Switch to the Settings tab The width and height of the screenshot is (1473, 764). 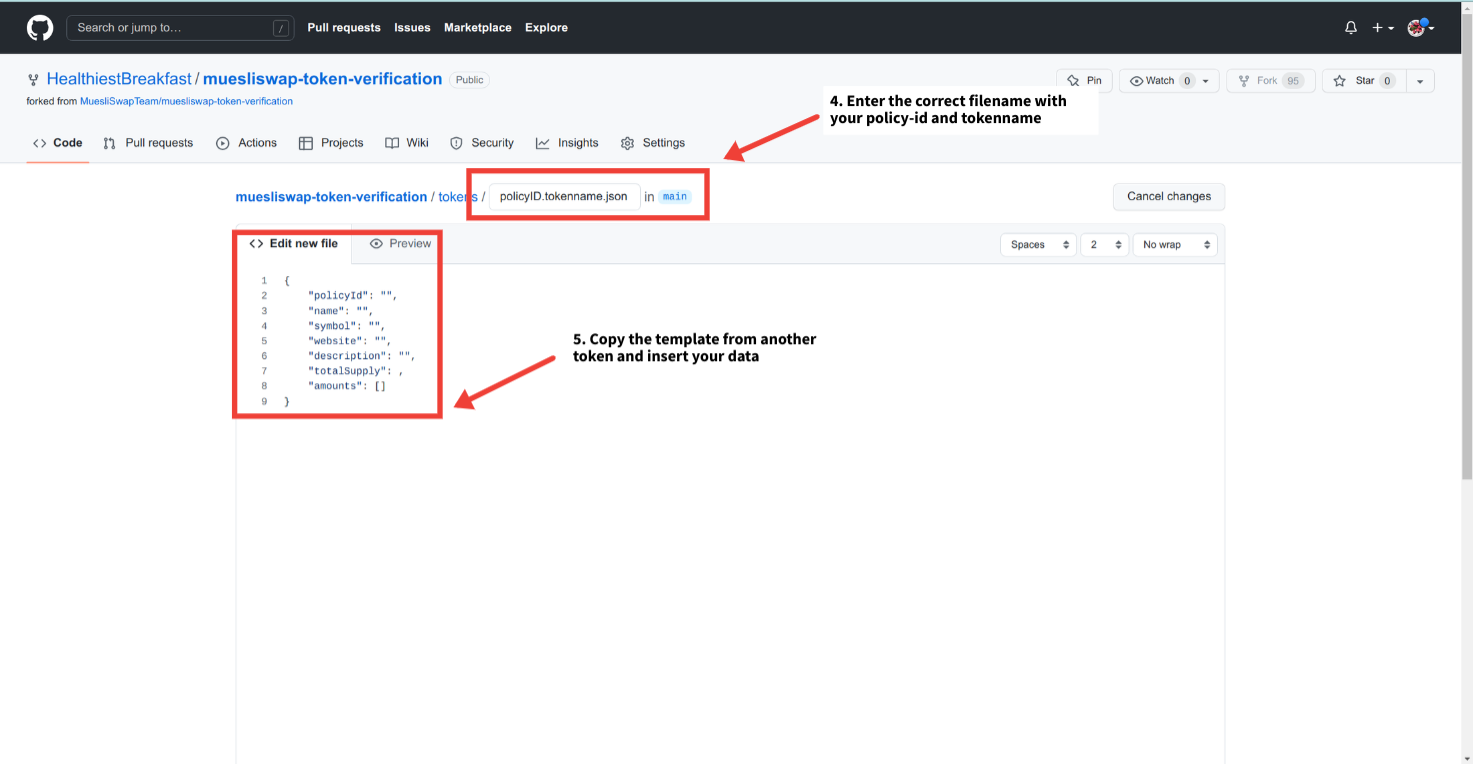click(653, 143)
